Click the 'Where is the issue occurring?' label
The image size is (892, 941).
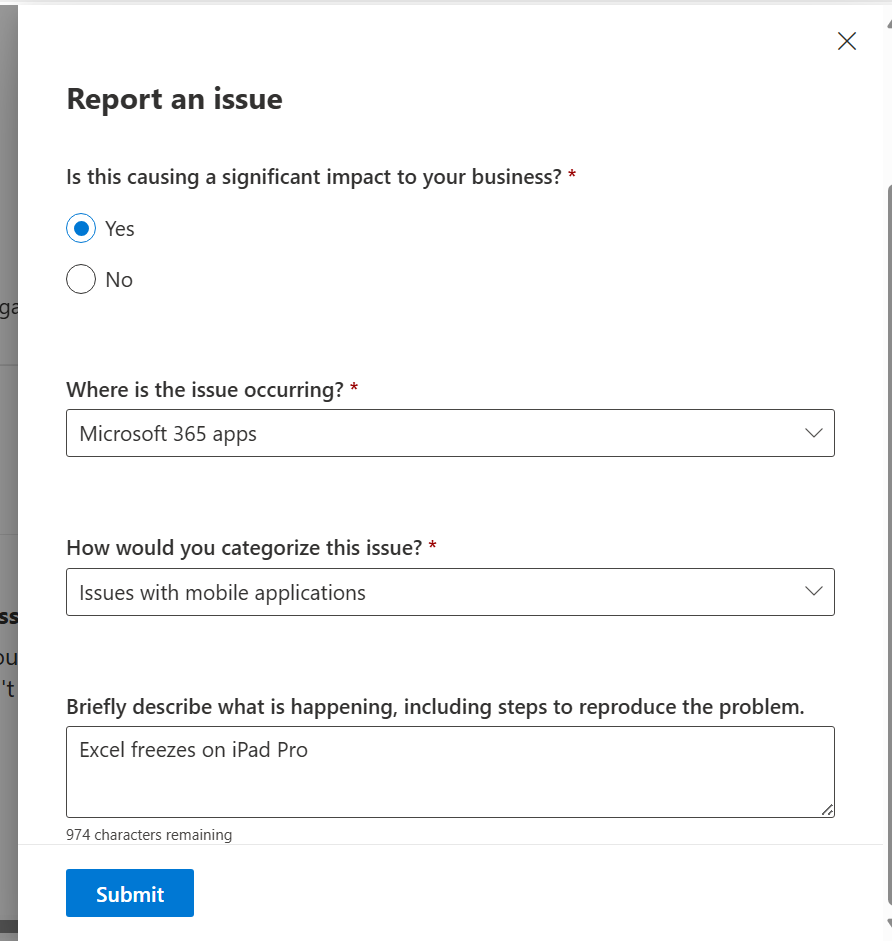click(x=205, y=390)
